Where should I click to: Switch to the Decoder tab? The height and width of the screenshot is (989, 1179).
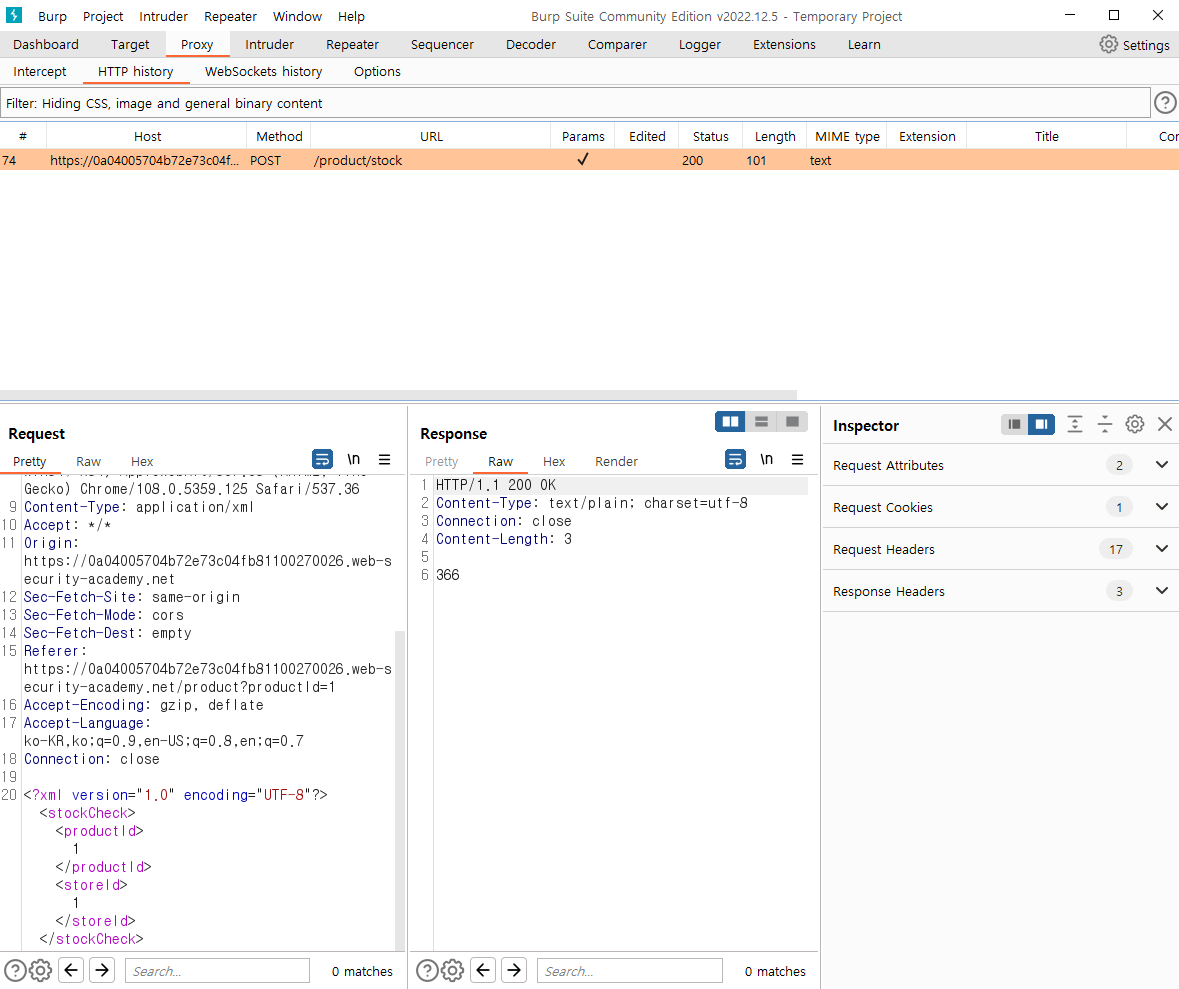point(531,44)
